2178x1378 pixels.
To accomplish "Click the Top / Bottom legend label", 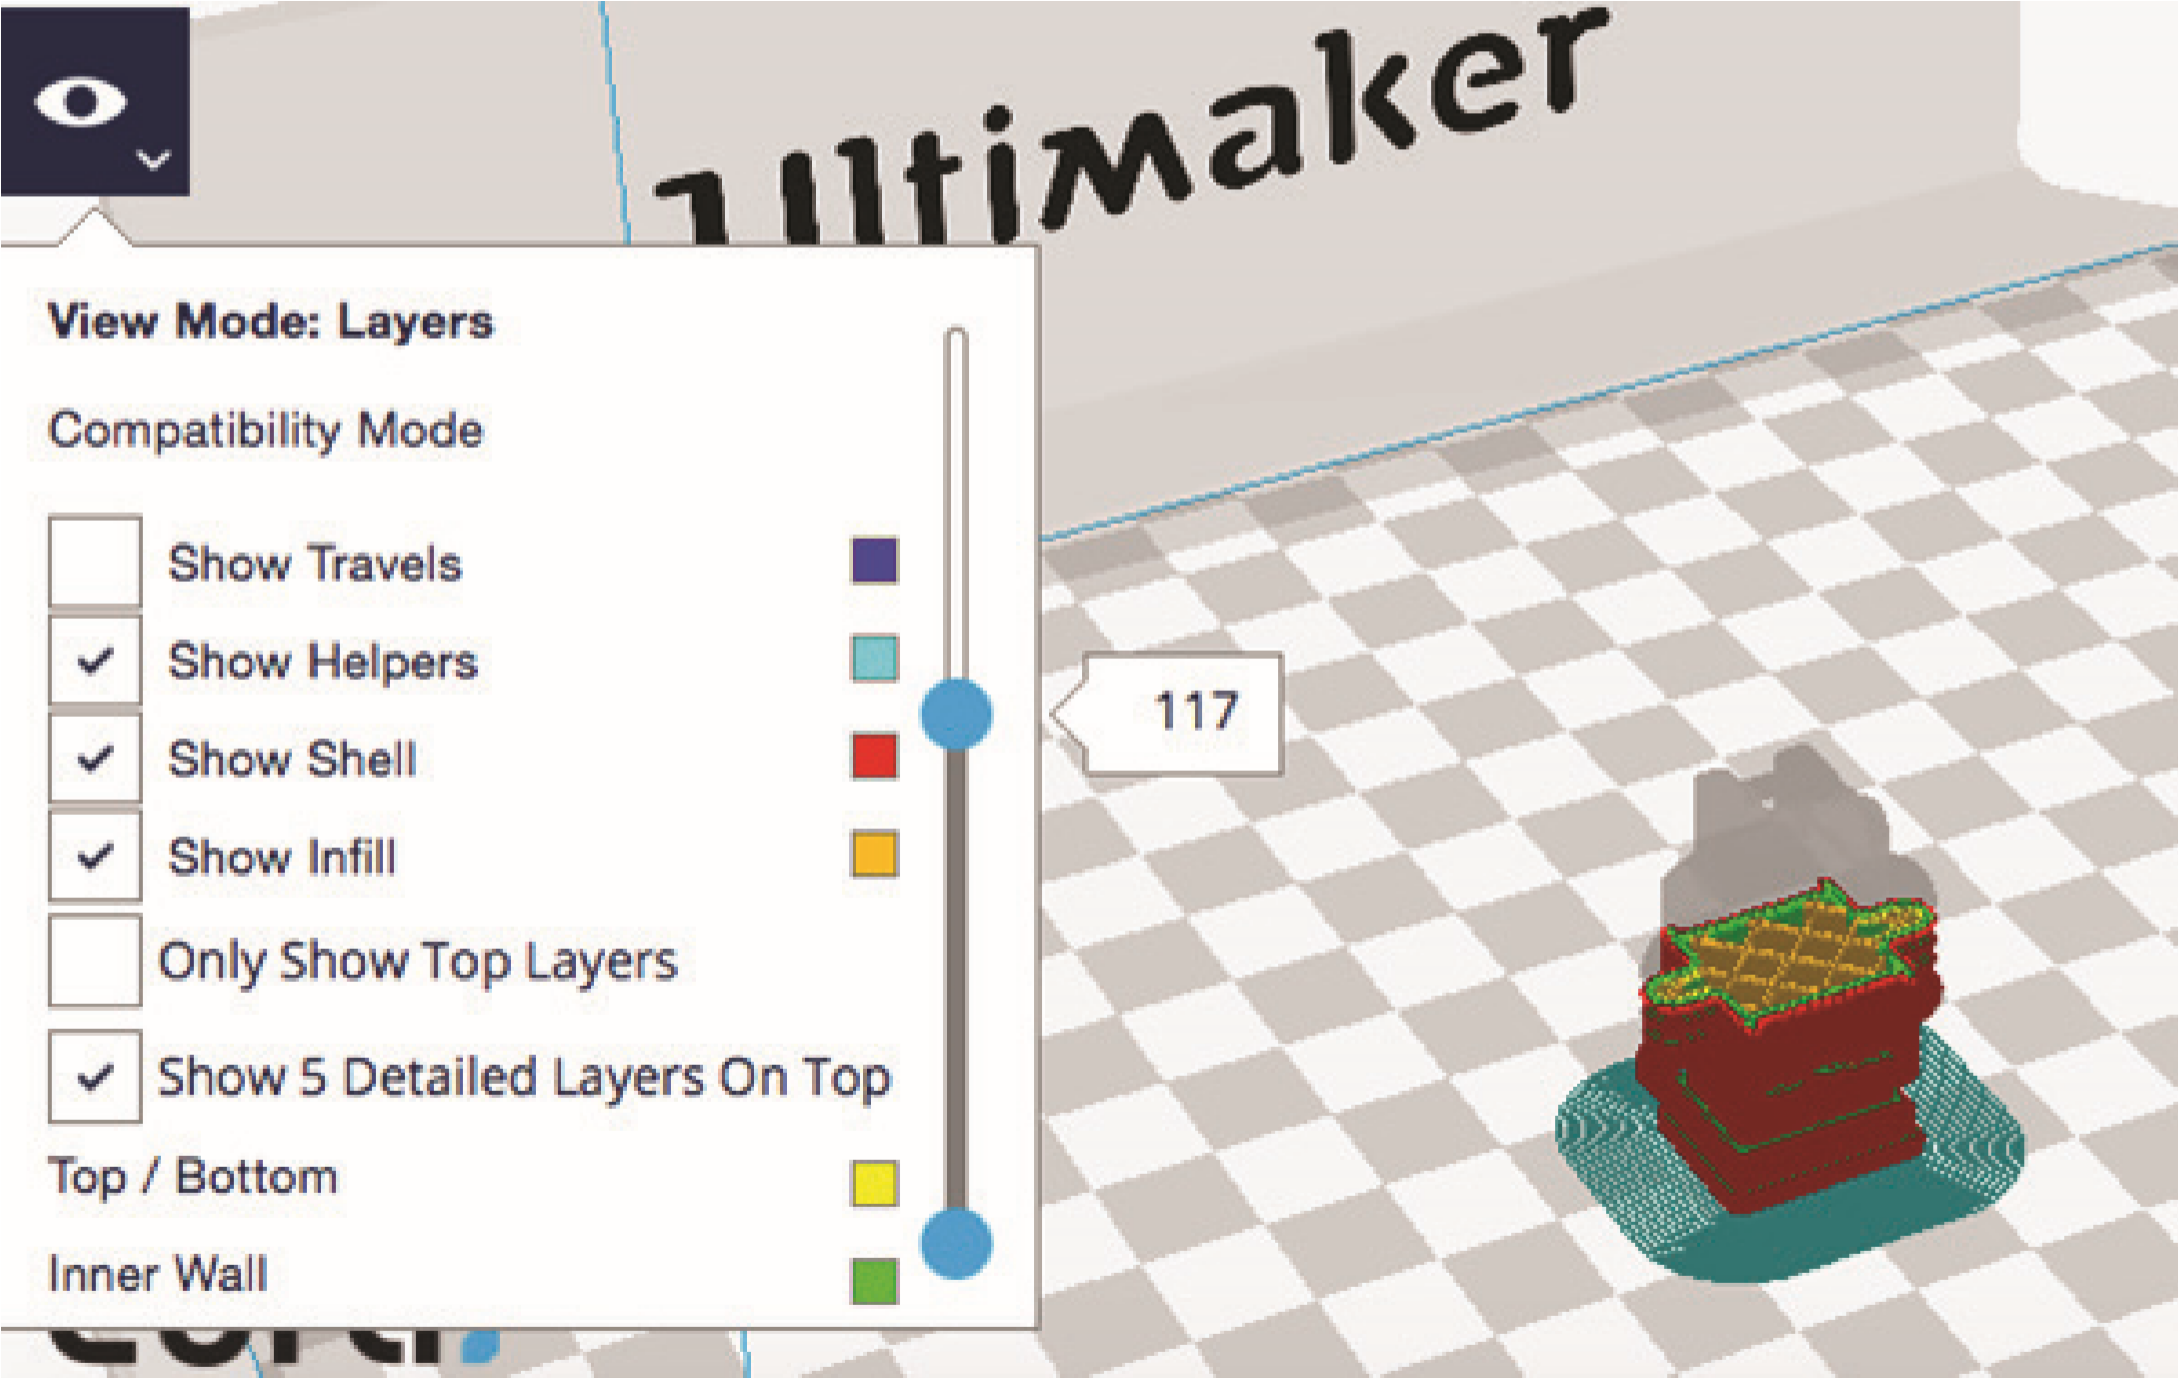I will tap(193, 1177).
